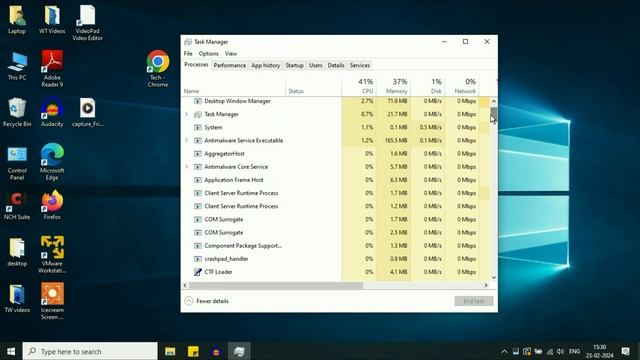Expand Antimalware Service Executable row
Image resolution: width=640 pixels, height=360 pixels.
point(187,140)
